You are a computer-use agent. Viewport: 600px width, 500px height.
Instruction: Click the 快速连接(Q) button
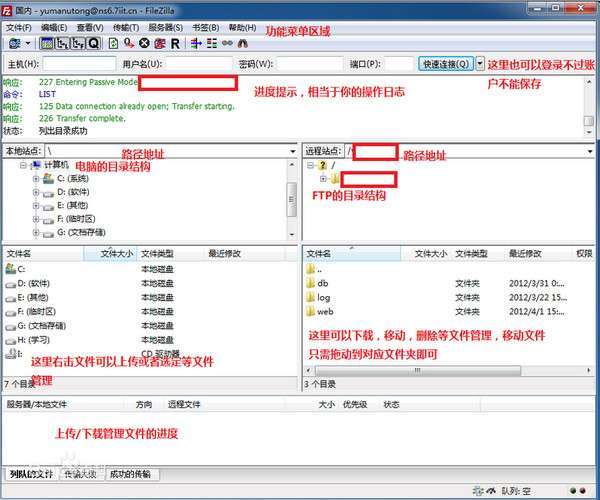(446, 64)
